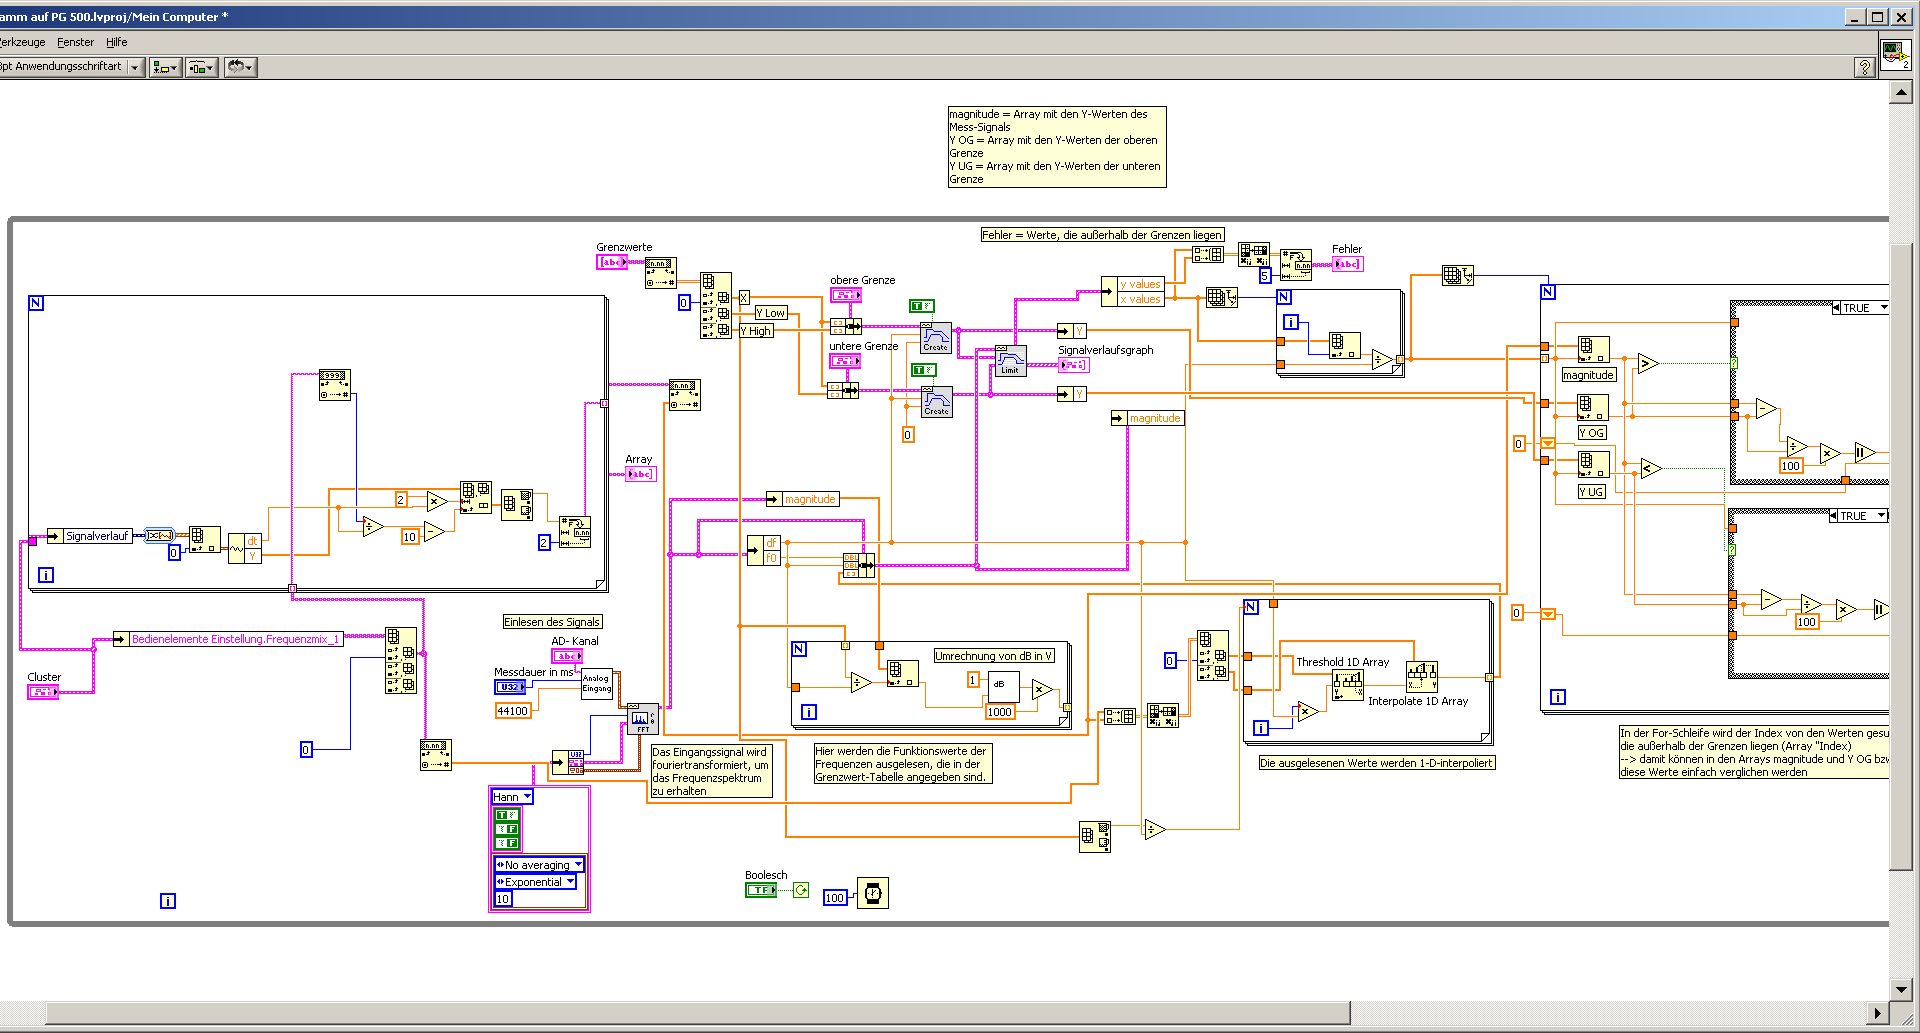Screen dimensions: 1920x1033
Task: Select the 'Einlesen des Signals' comment
Action: coord(552,622)
